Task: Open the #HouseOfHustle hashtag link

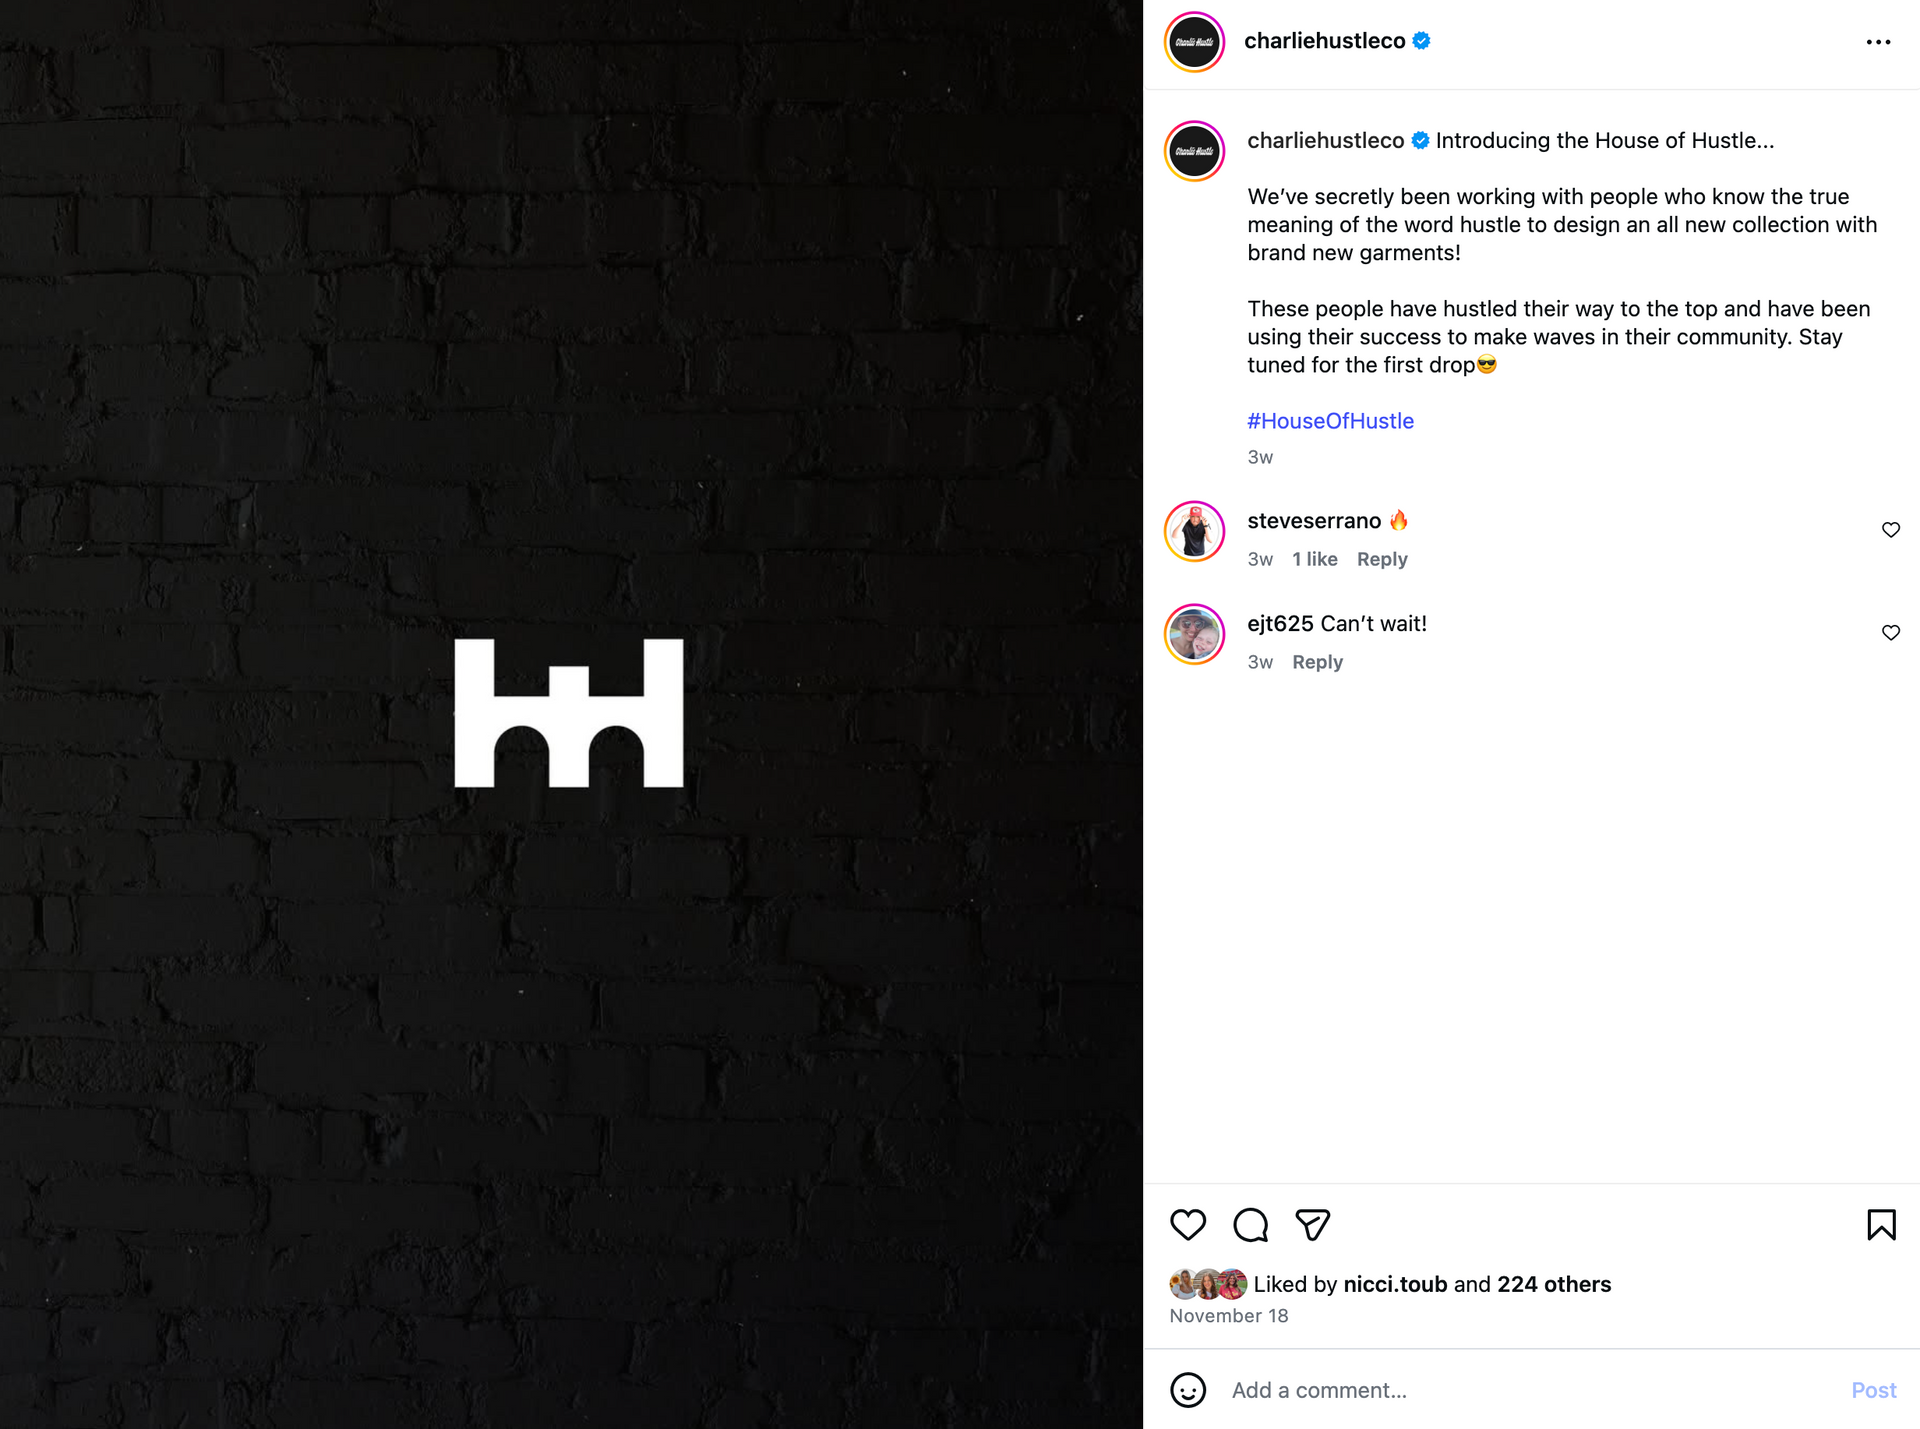Action: tap(1330, 421)
